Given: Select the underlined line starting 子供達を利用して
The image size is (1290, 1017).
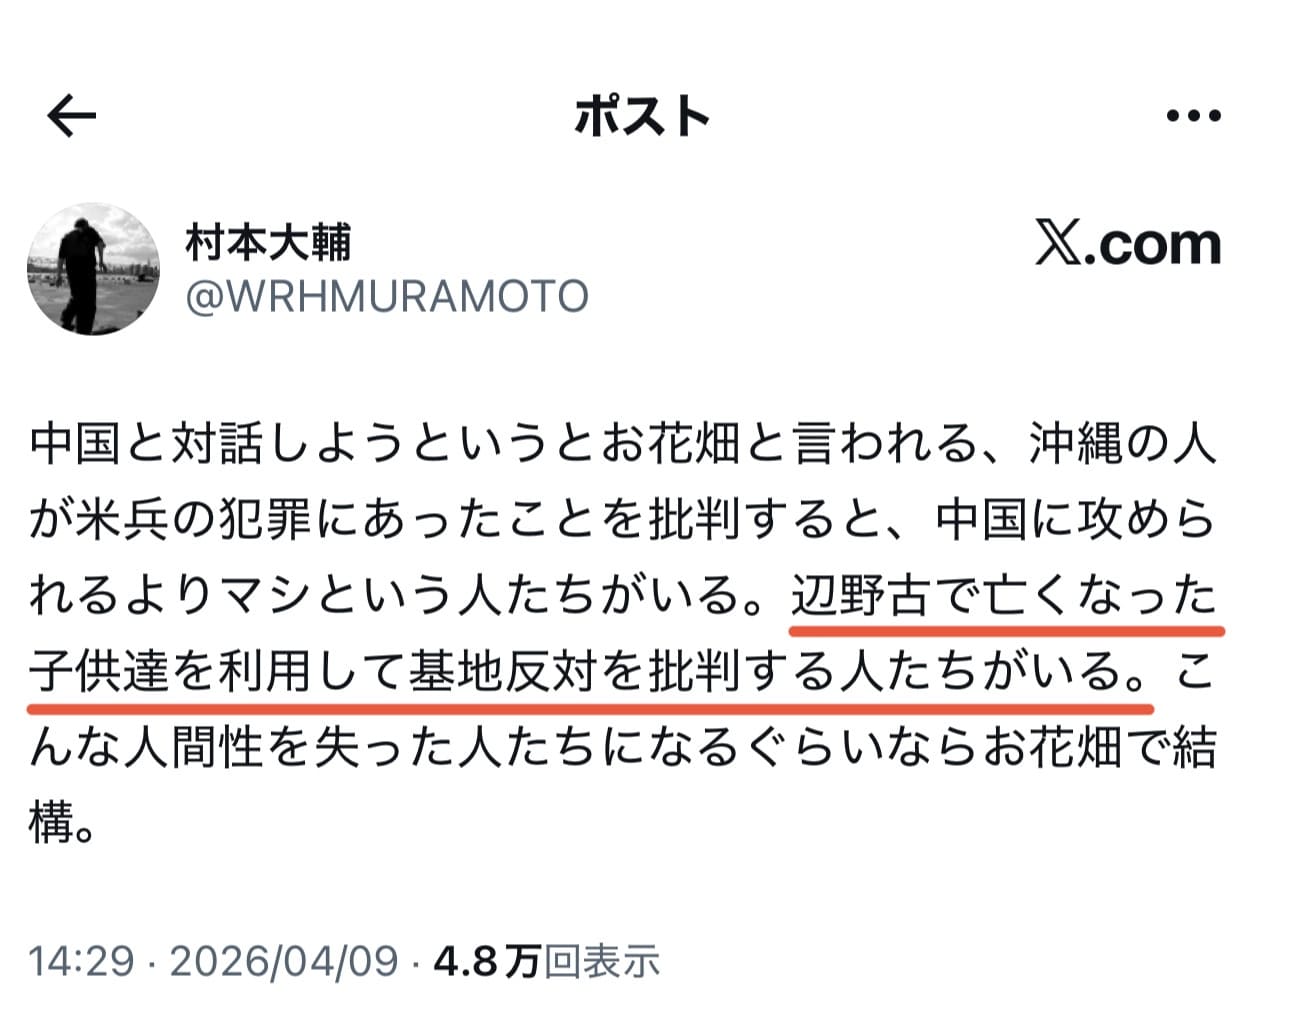Looking at the screenshot, I should click(588, 672).
